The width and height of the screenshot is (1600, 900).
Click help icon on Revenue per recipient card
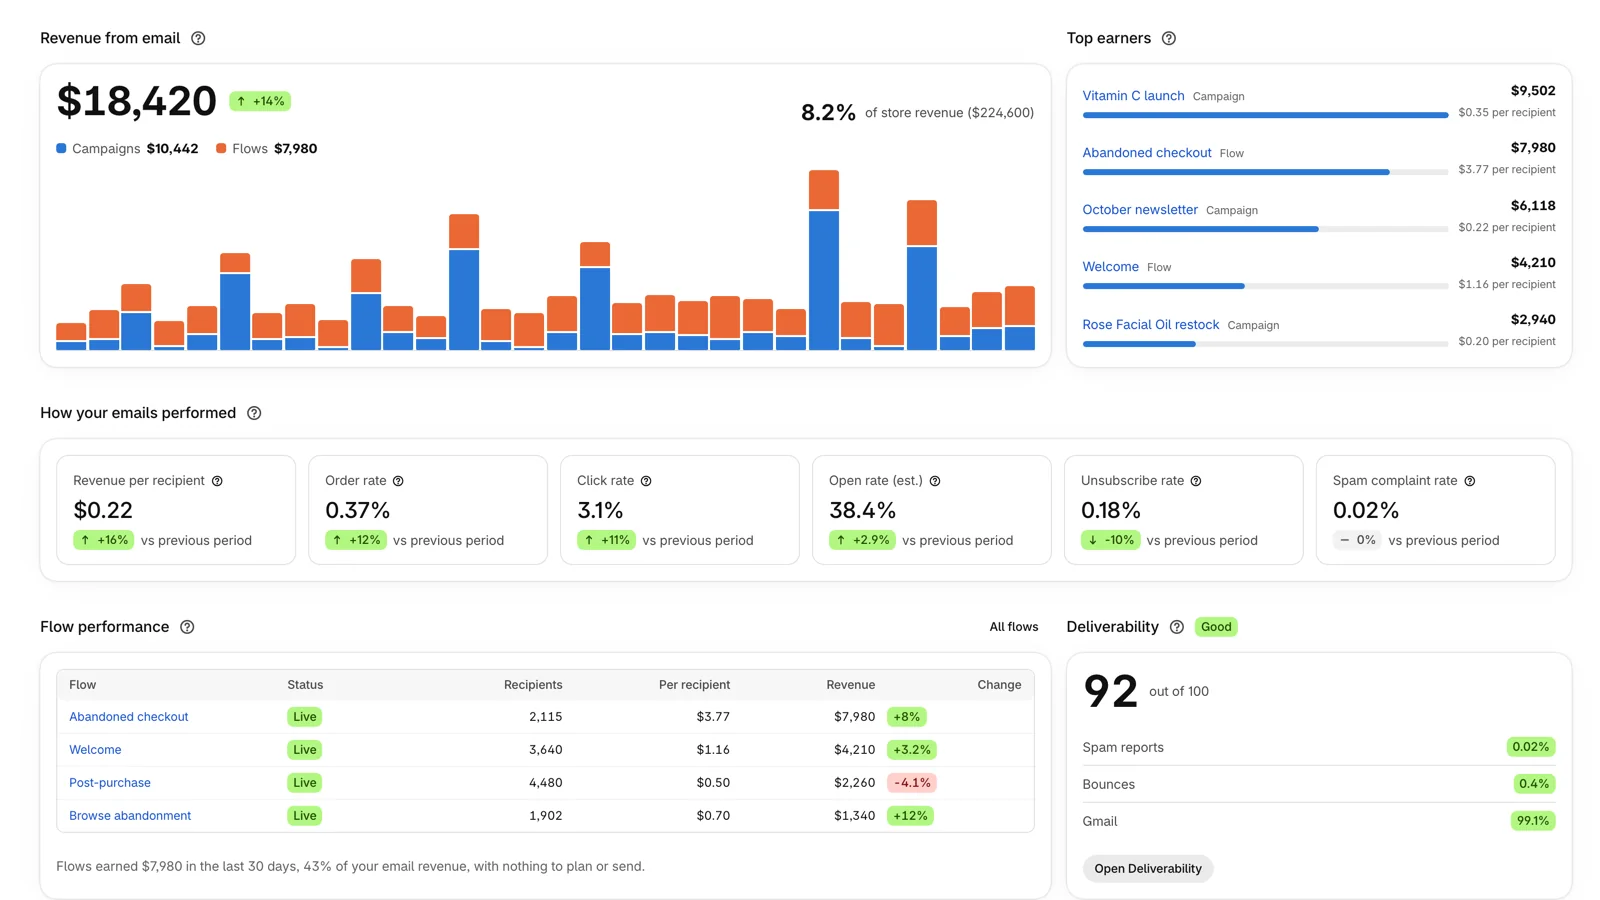[x=217, y=481]
